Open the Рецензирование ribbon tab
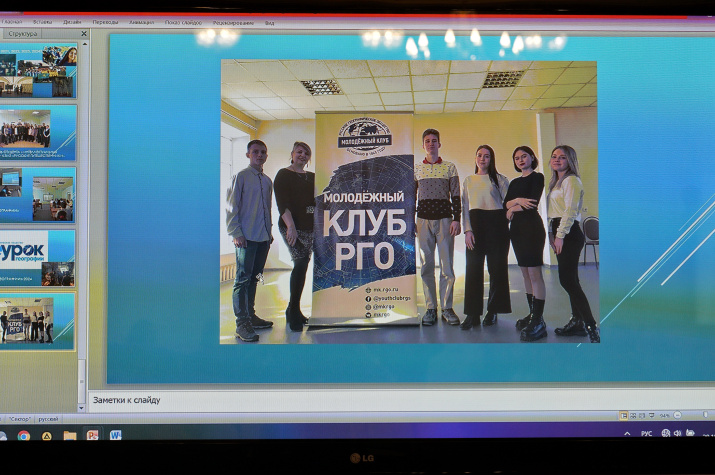This screenshot has width=715, height=475. pyautogui.click(x=233, y=22)
